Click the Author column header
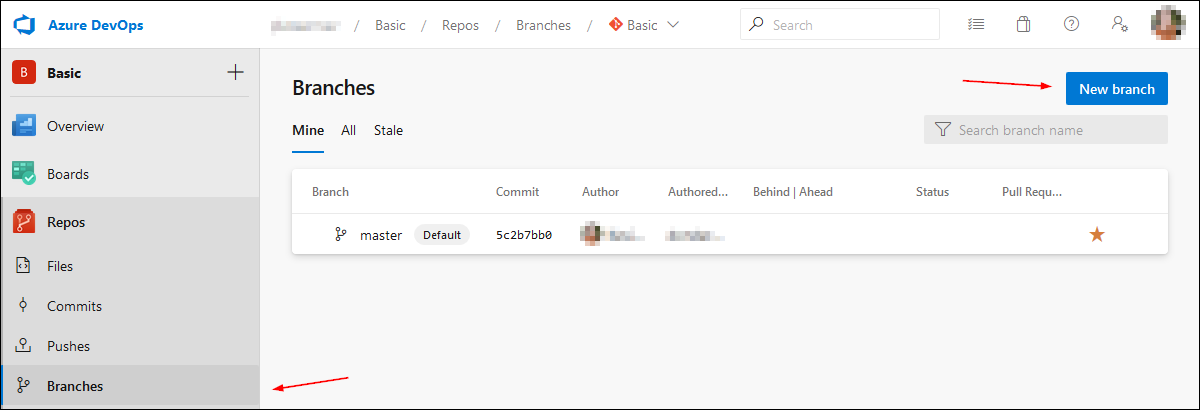Viewport: 1200px width, 410px height. 600,192
